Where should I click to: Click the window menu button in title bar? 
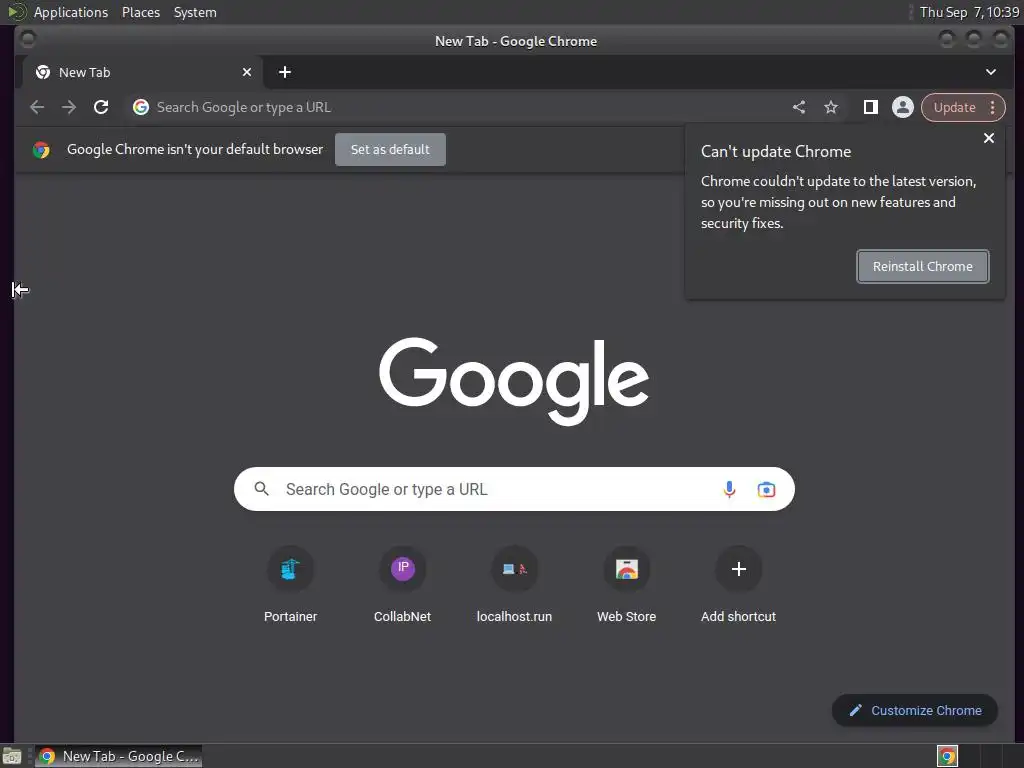pos(27,40)
